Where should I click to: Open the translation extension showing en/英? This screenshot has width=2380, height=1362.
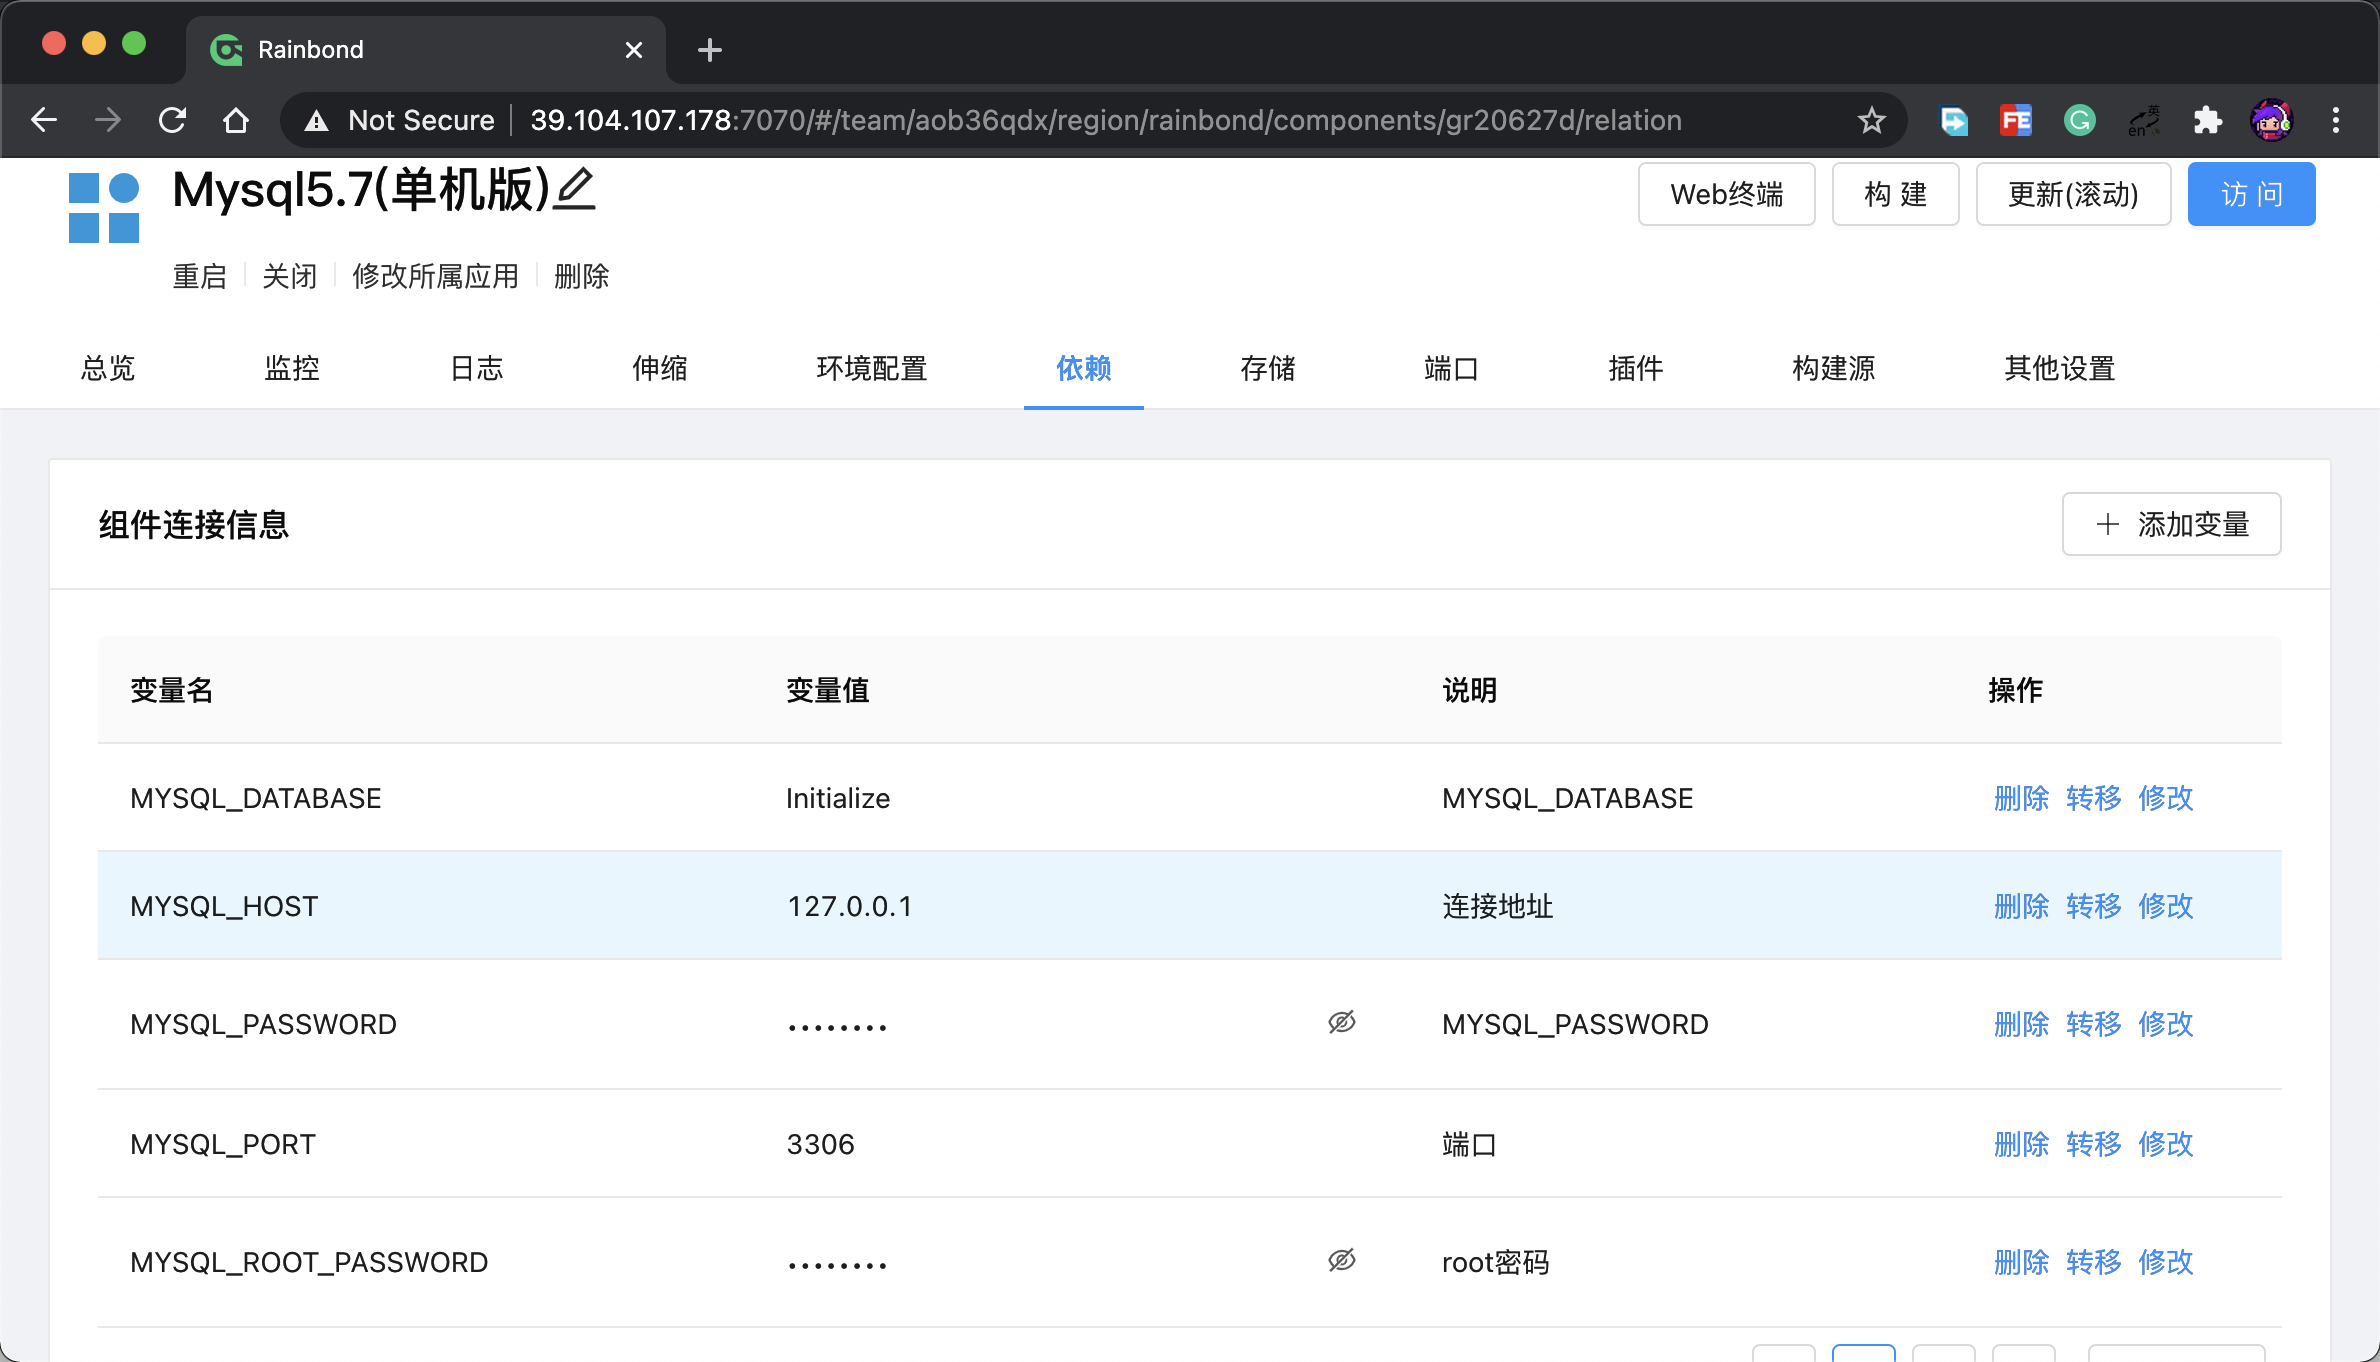(x=2143, y=120)
